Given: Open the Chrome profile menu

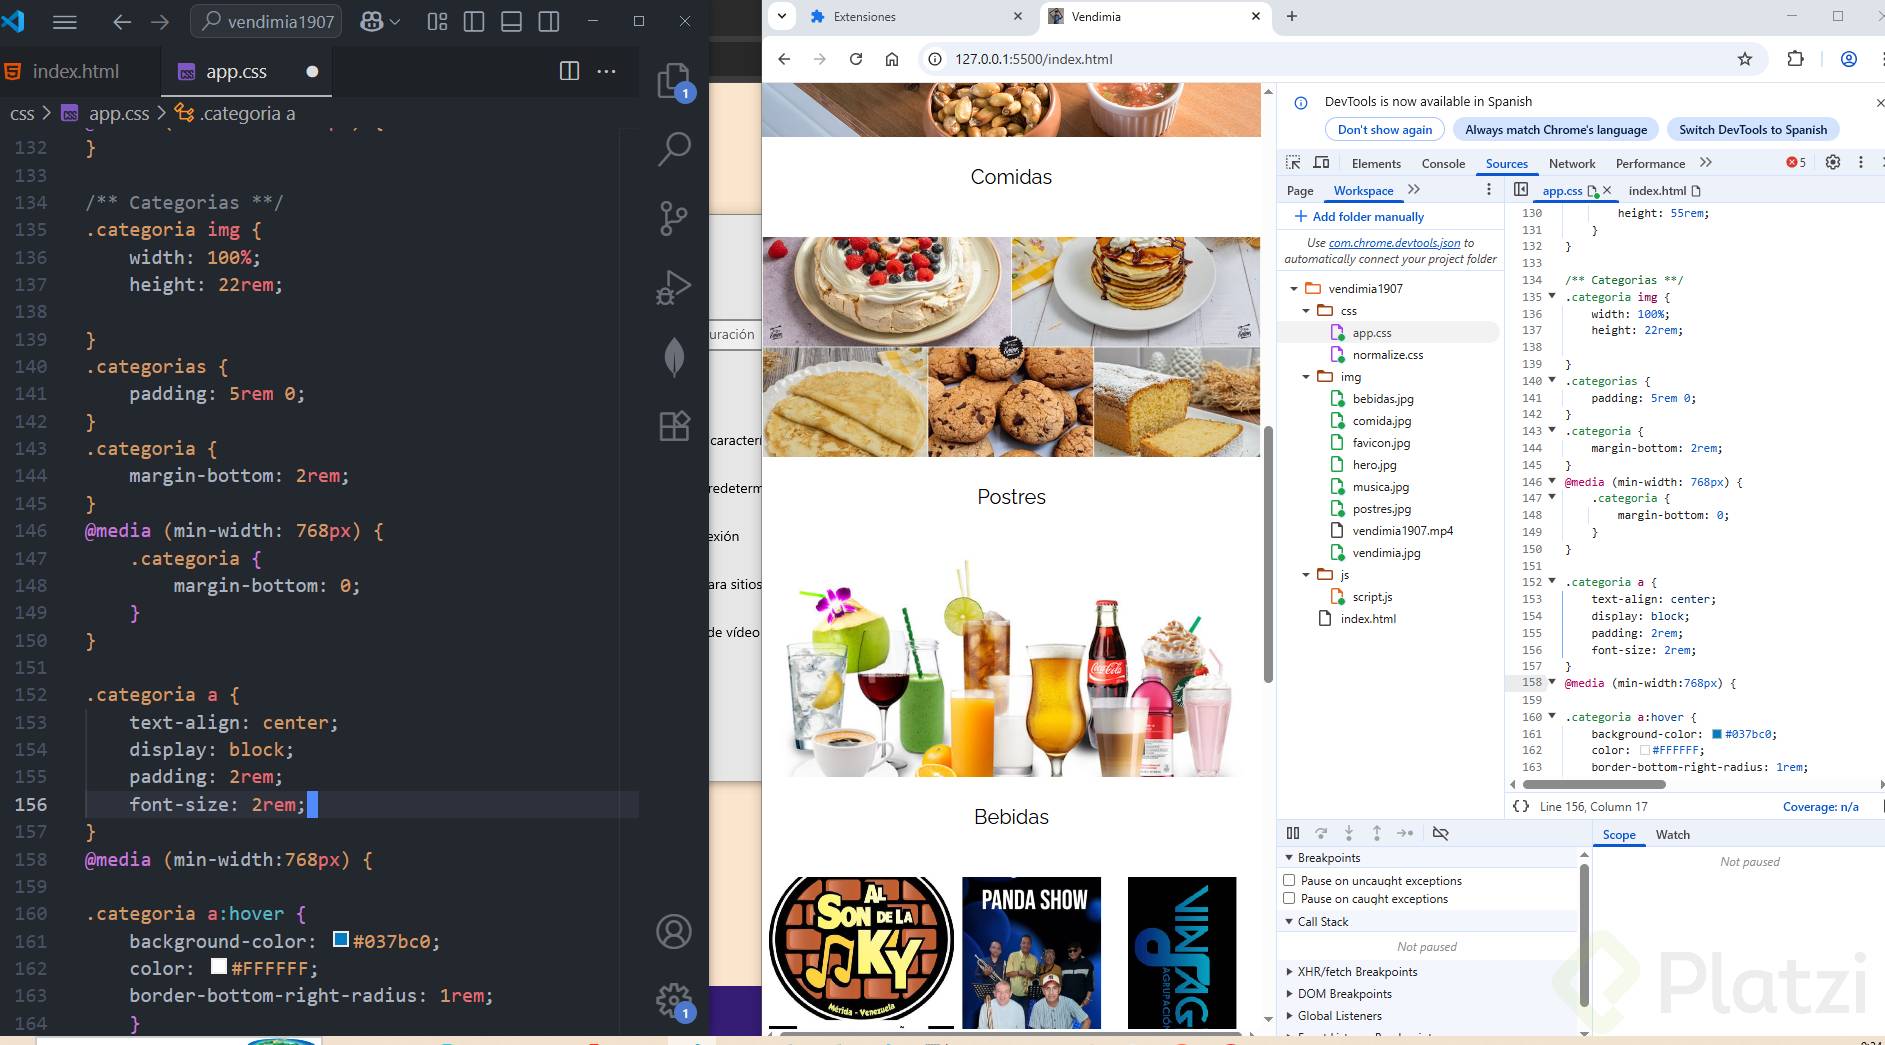Looking at the screenshot, I should [1849, 59].
